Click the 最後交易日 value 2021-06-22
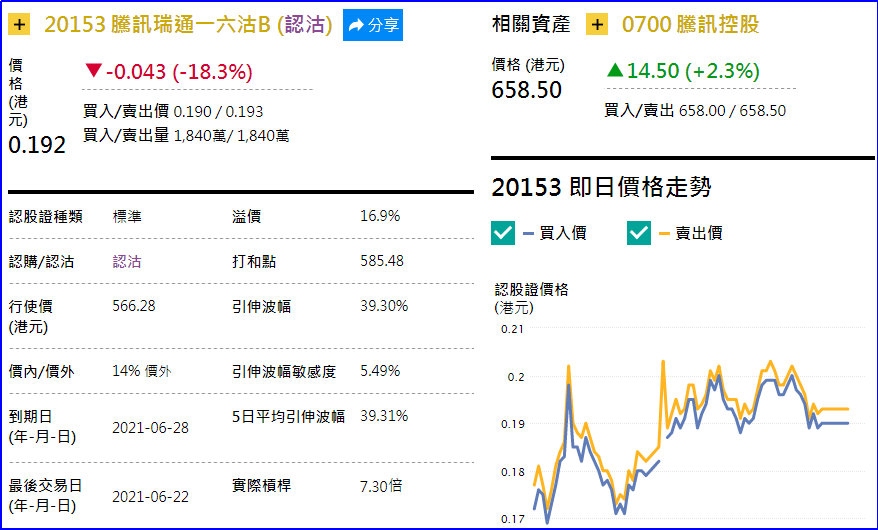 [x=151, y=497]
